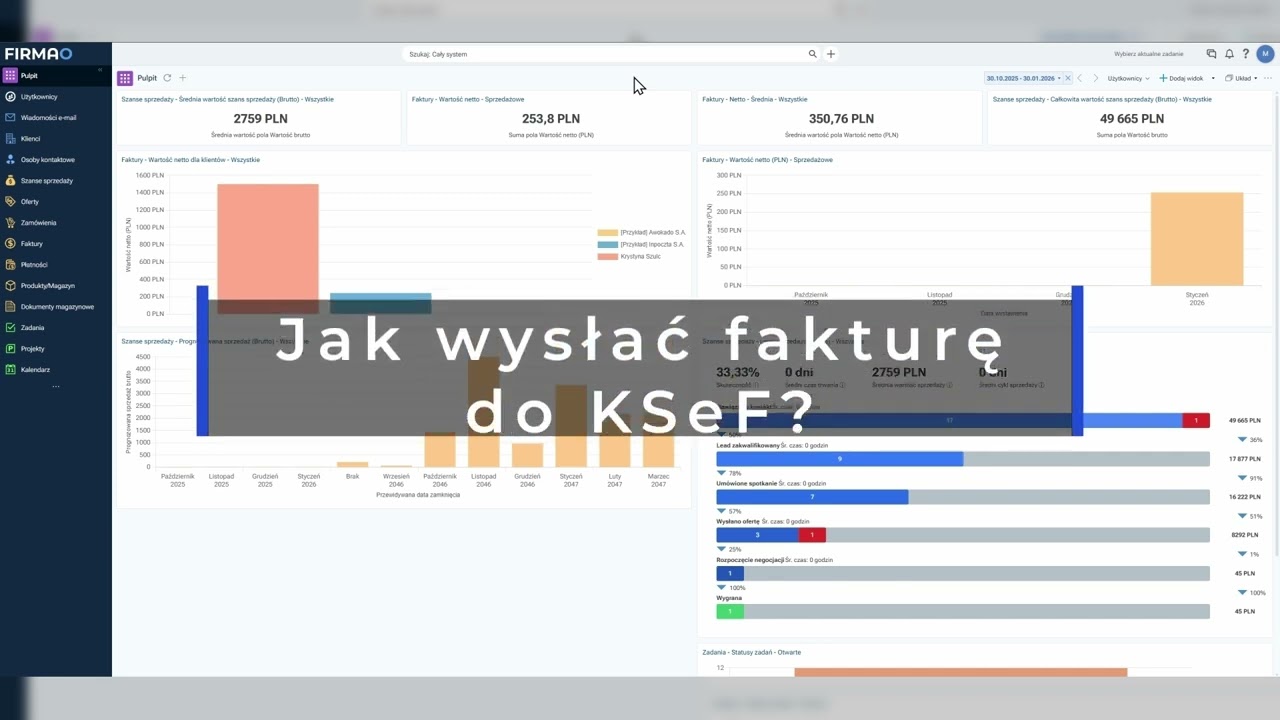Click the Umówione spotkanie funnel bar
The image size is (1280, 720).
tap(812, 497)
